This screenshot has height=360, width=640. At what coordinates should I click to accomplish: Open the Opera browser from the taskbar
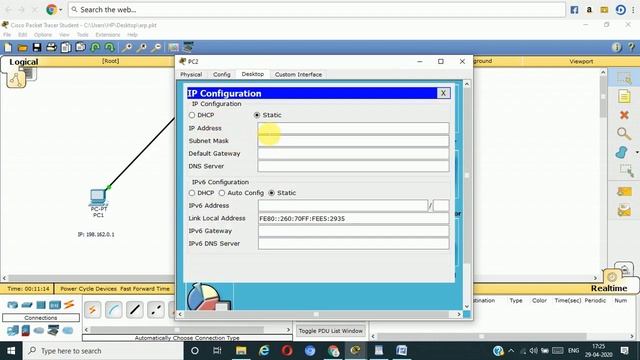pos(287,351)
